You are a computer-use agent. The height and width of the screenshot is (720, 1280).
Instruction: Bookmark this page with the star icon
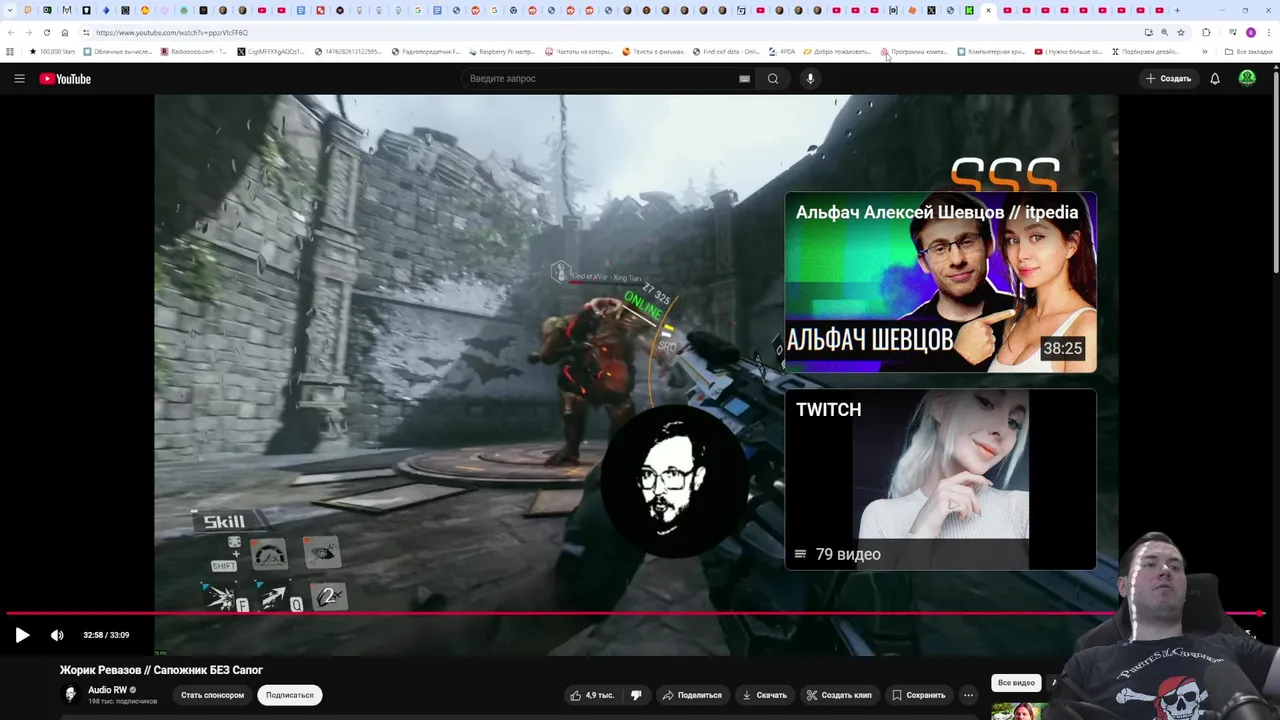1181,32
